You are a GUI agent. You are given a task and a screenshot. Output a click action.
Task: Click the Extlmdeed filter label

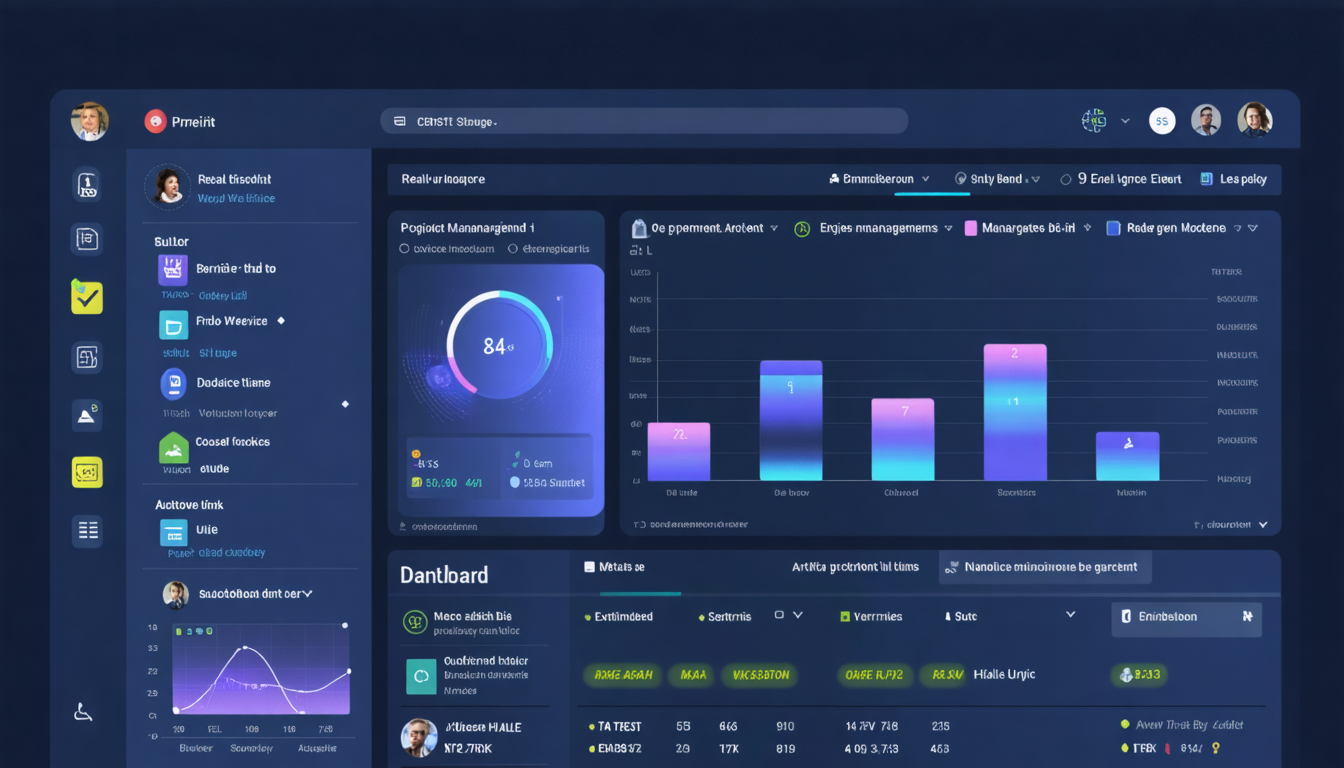pyautogui.click(x=623, y=617)
